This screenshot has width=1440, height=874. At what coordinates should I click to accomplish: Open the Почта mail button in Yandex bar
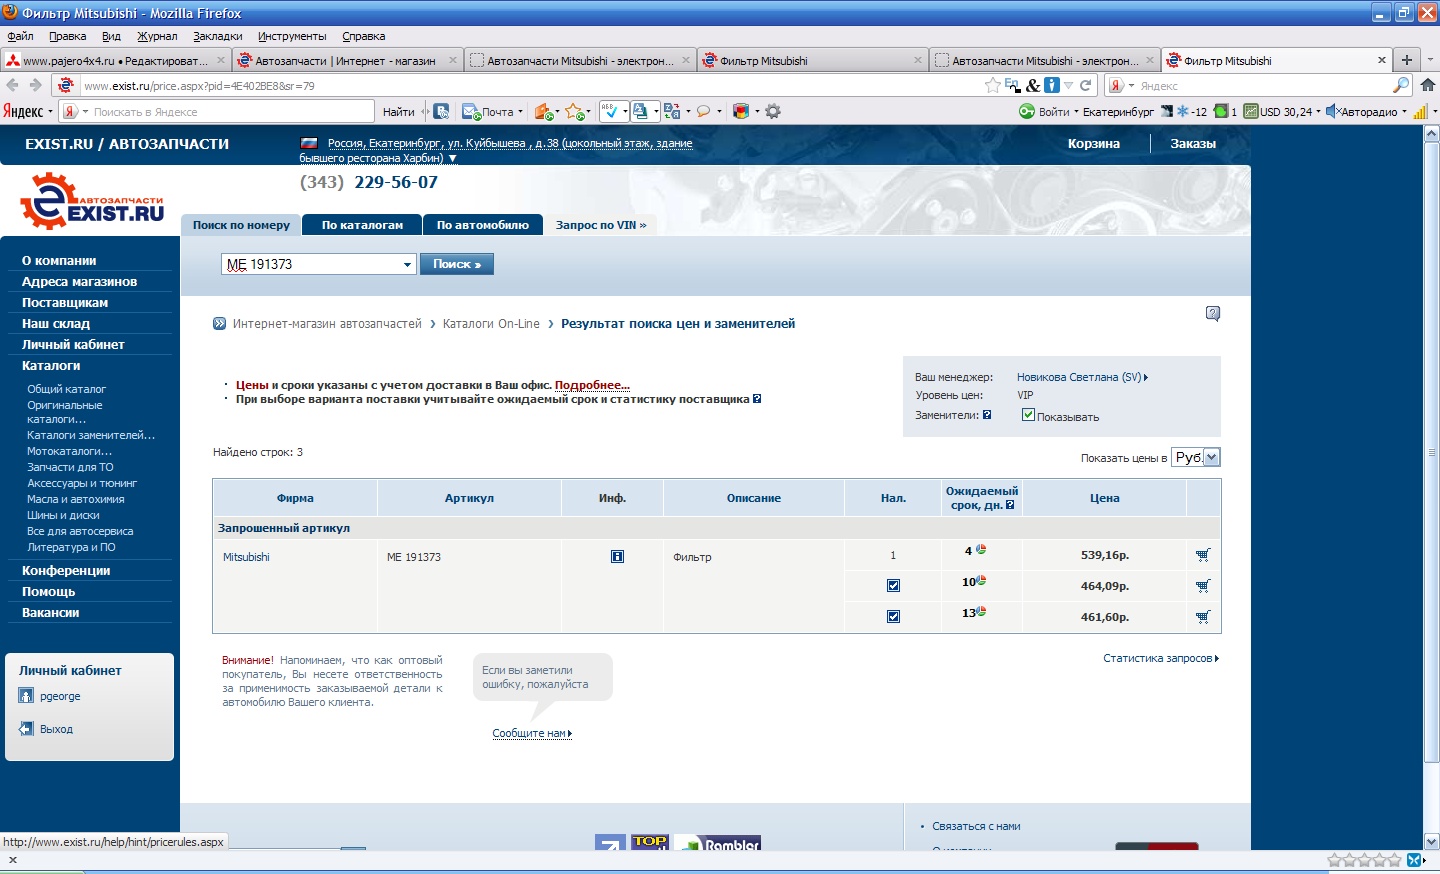tap(488, 111)
